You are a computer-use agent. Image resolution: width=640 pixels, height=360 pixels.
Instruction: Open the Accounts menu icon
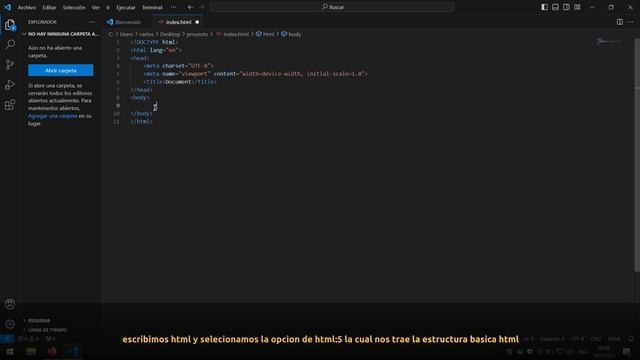(x=10, y=304)
